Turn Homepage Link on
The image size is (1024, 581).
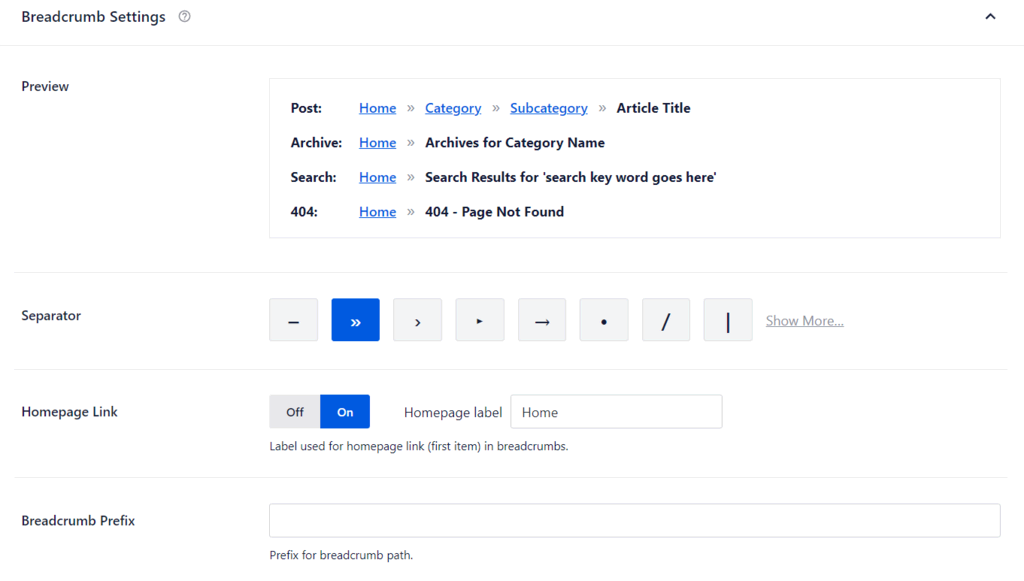click(x=345, y=411)
